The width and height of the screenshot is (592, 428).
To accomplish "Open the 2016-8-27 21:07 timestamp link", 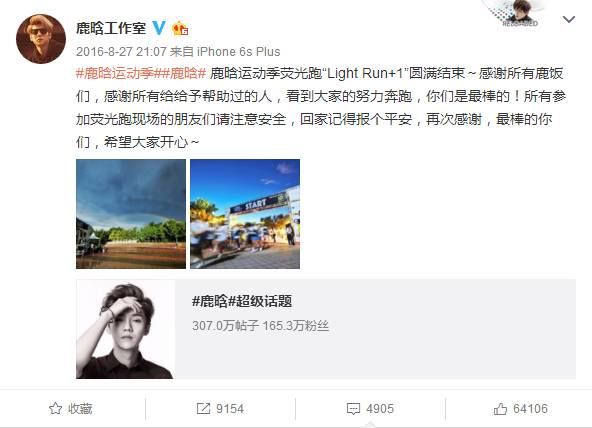I will 121,52.
